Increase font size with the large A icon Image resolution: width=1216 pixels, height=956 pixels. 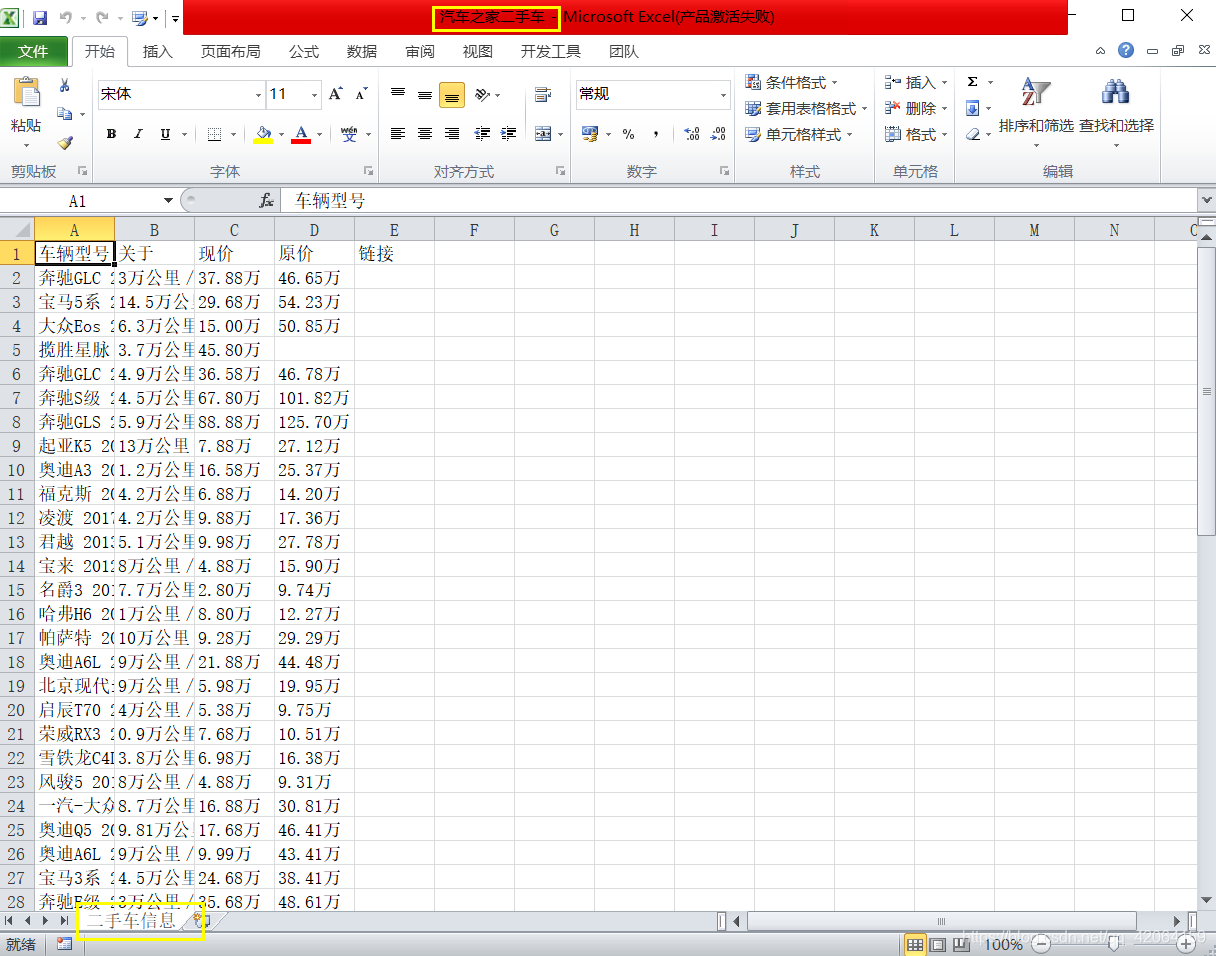coord(336,94)
